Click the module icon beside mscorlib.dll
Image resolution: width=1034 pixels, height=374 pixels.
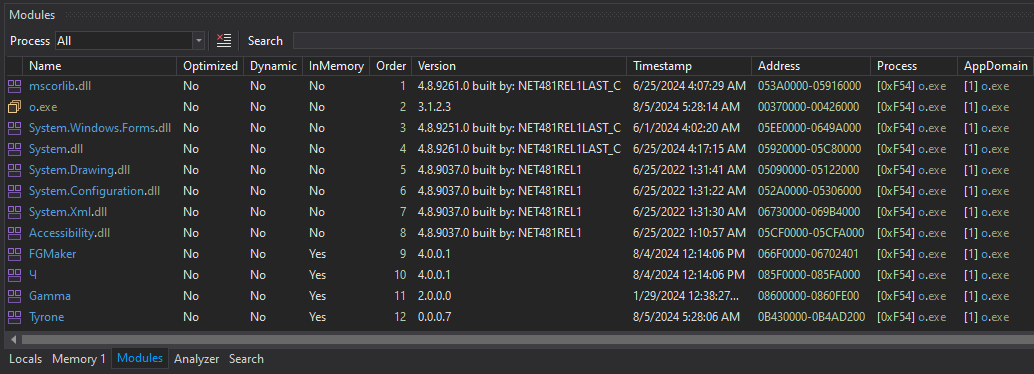[x=15, y=86]
